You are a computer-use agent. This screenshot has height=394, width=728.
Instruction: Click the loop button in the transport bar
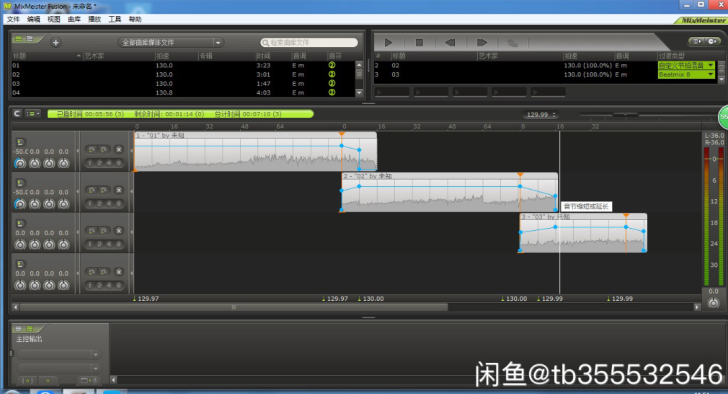[x=513, y=43]
